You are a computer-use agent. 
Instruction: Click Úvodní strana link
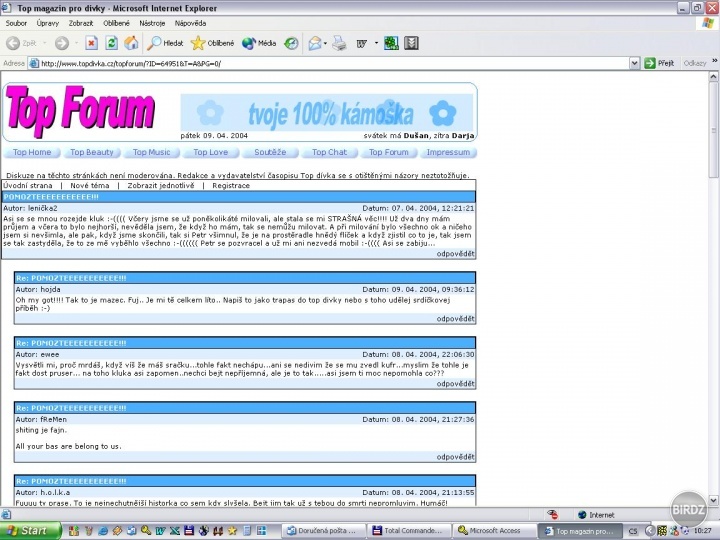tap(28, 186)
